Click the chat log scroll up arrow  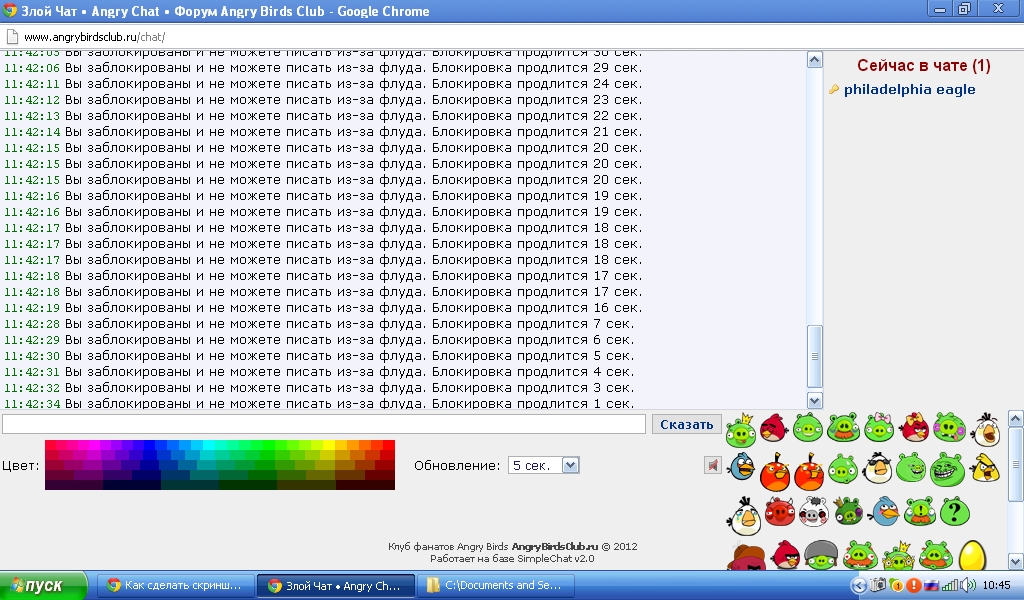(814, 60)
